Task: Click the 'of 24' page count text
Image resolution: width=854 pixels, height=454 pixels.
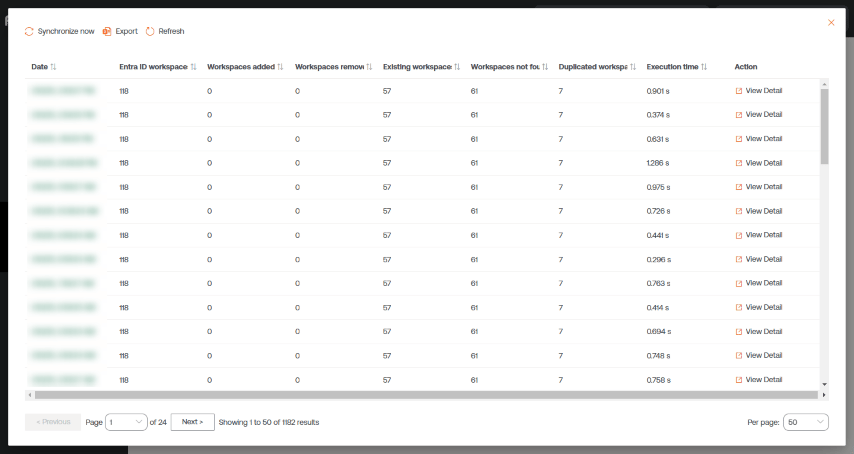Action: pyautogui.click(x=158, y=422)
